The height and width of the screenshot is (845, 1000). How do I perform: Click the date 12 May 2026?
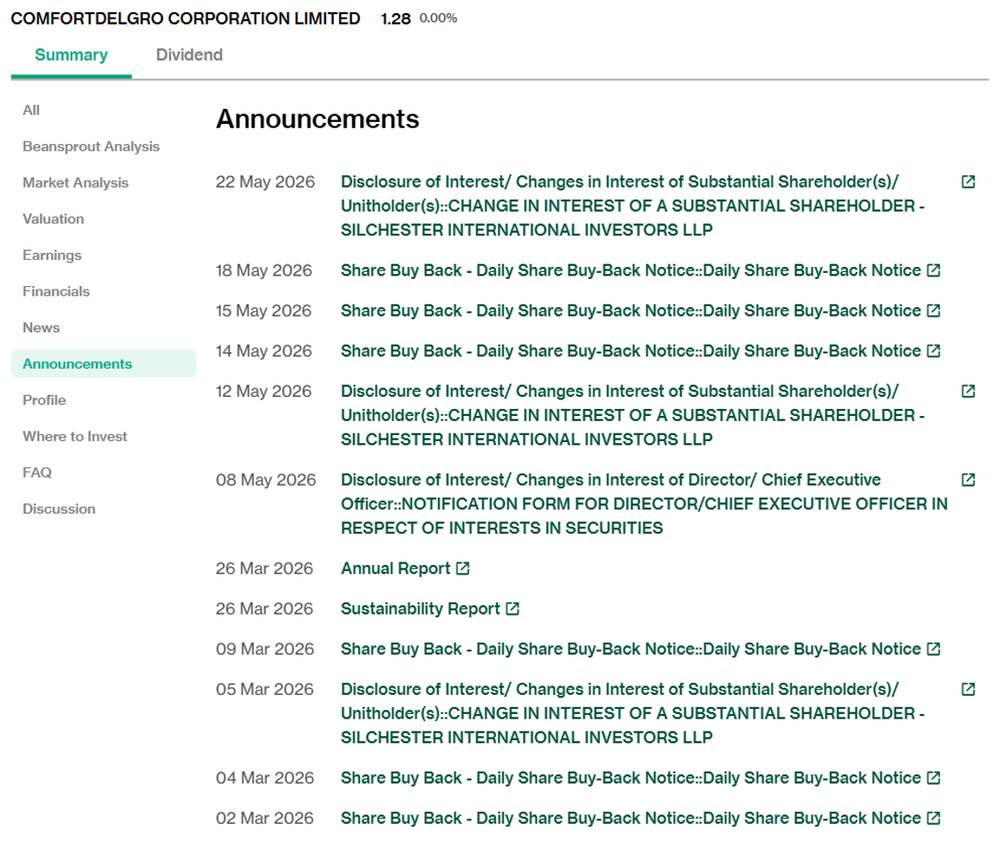coord(264,391)
